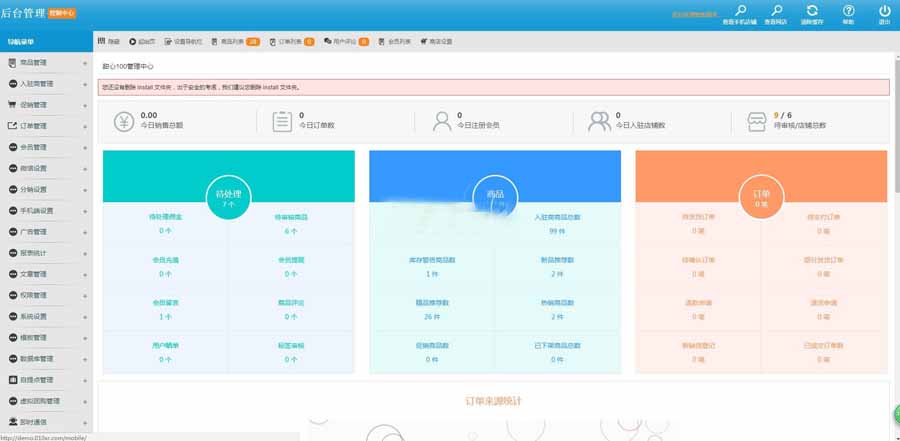This screenshot has width=900, height=441.
Task: Select 用户评论 in the shortcut toolbar
Action: 346,42
